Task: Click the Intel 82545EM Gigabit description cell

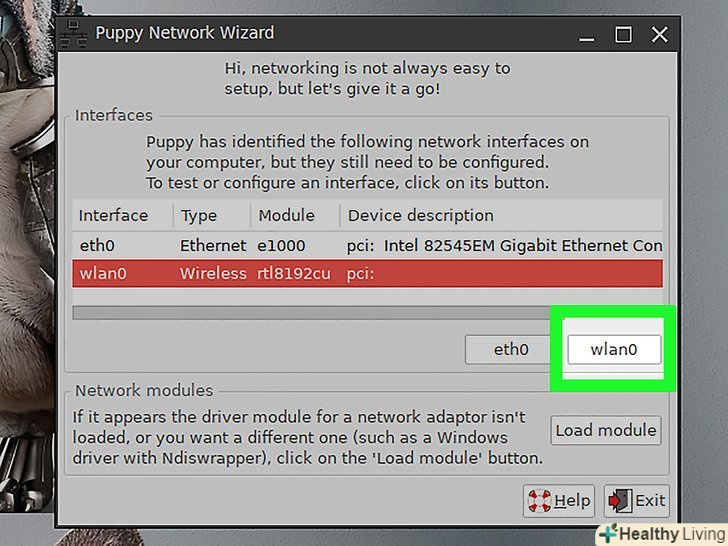Action: click(x=505, y=246)
